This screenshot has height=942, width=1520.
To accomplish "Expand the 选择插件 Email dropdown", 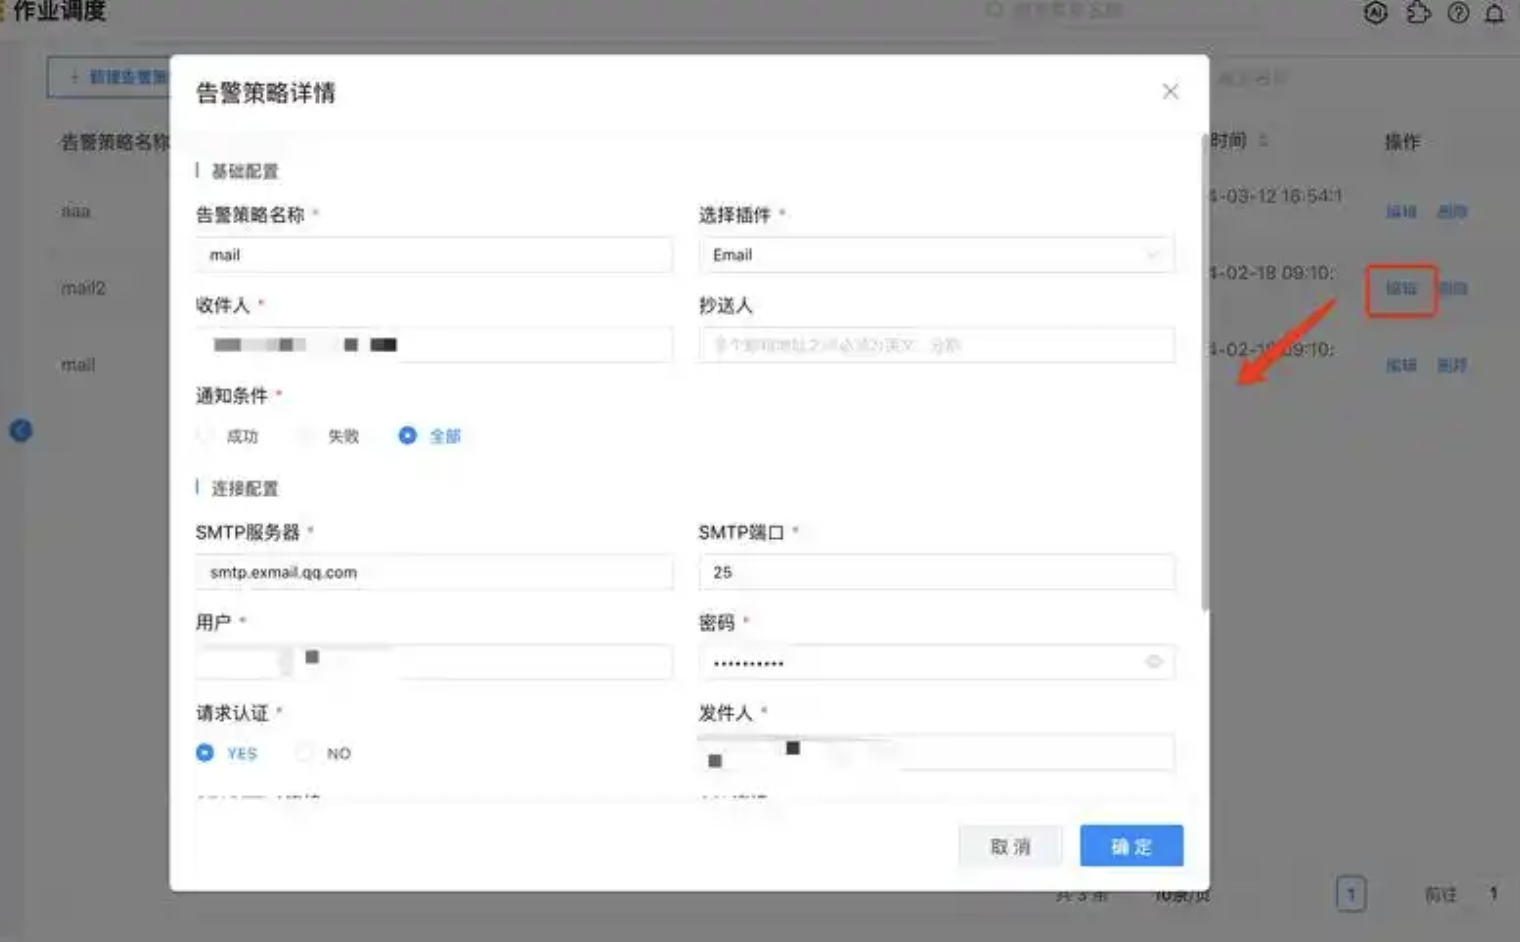I will (936, 255).
